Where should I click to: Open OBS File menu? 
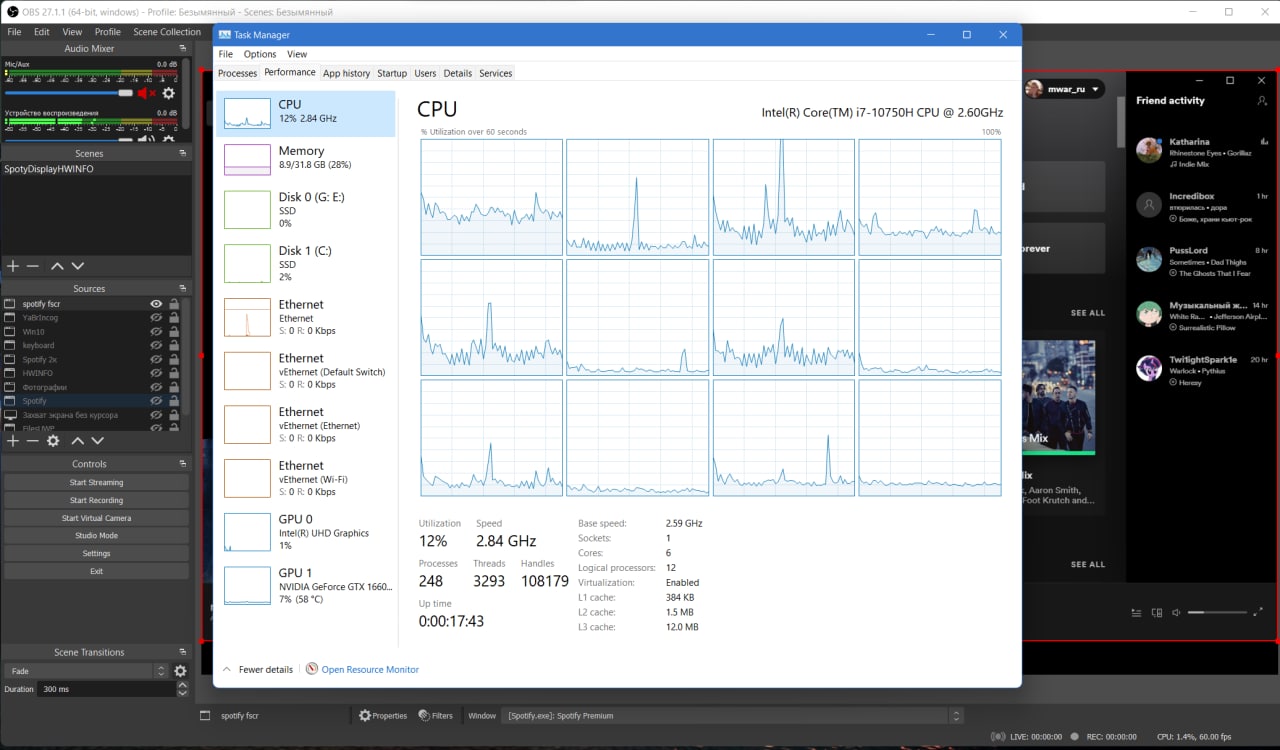coord(14,32)
